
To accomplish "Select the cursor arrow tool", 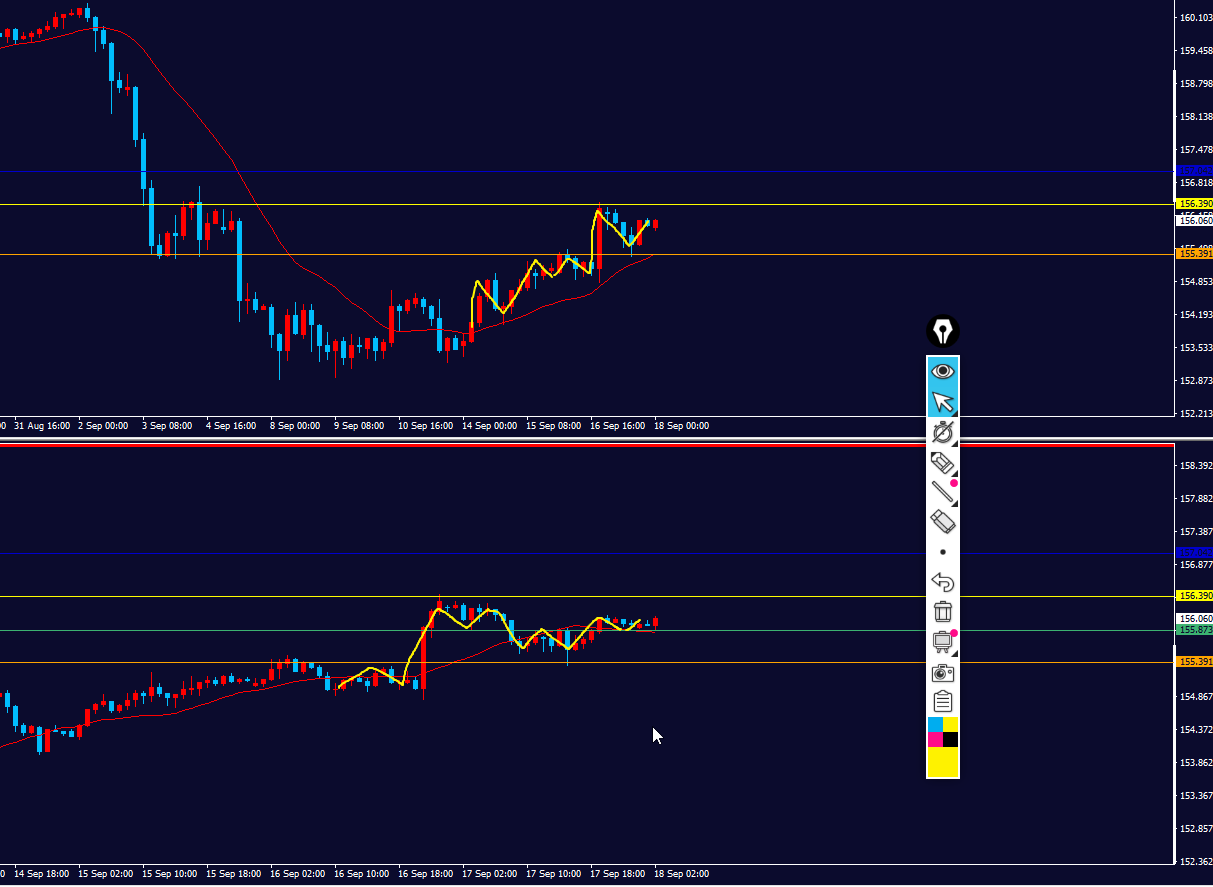I will 943,402.
